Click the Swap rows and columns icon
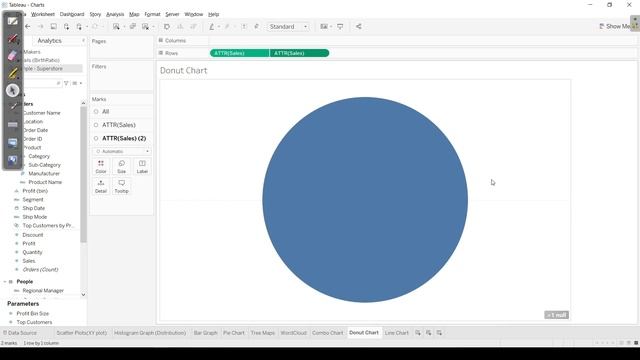Image resolution: width=640 pixels, height=360 pixels. 167,27
